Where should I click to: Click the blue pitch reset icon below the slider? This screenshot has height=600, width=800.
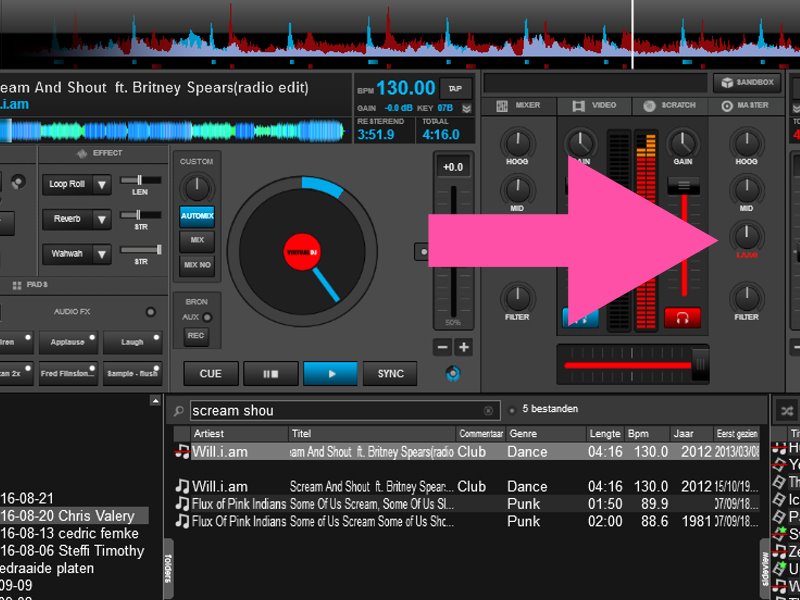(453, 374)
